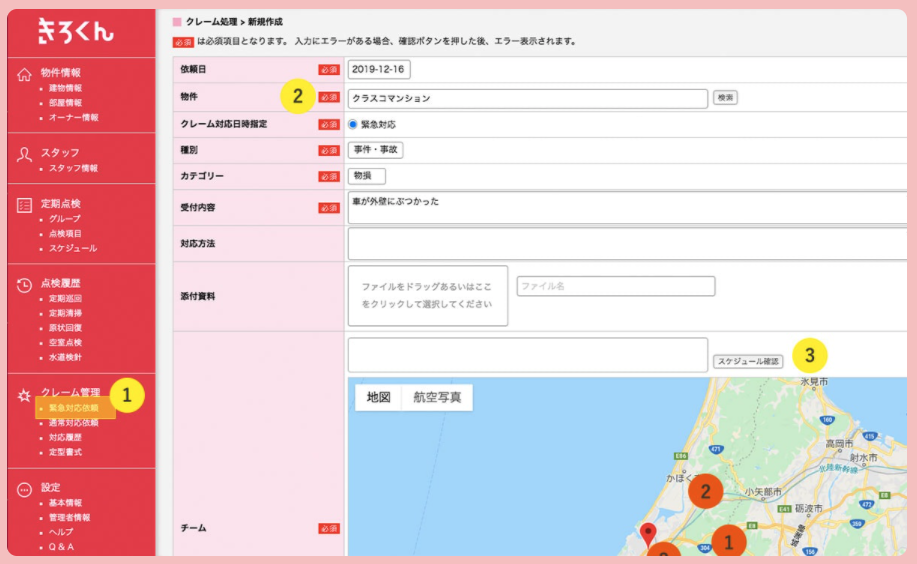The height and width of the screenshot is (564, 917).
Task: Click the クレーム管理 sidebar heading
Action: [70, 393]
